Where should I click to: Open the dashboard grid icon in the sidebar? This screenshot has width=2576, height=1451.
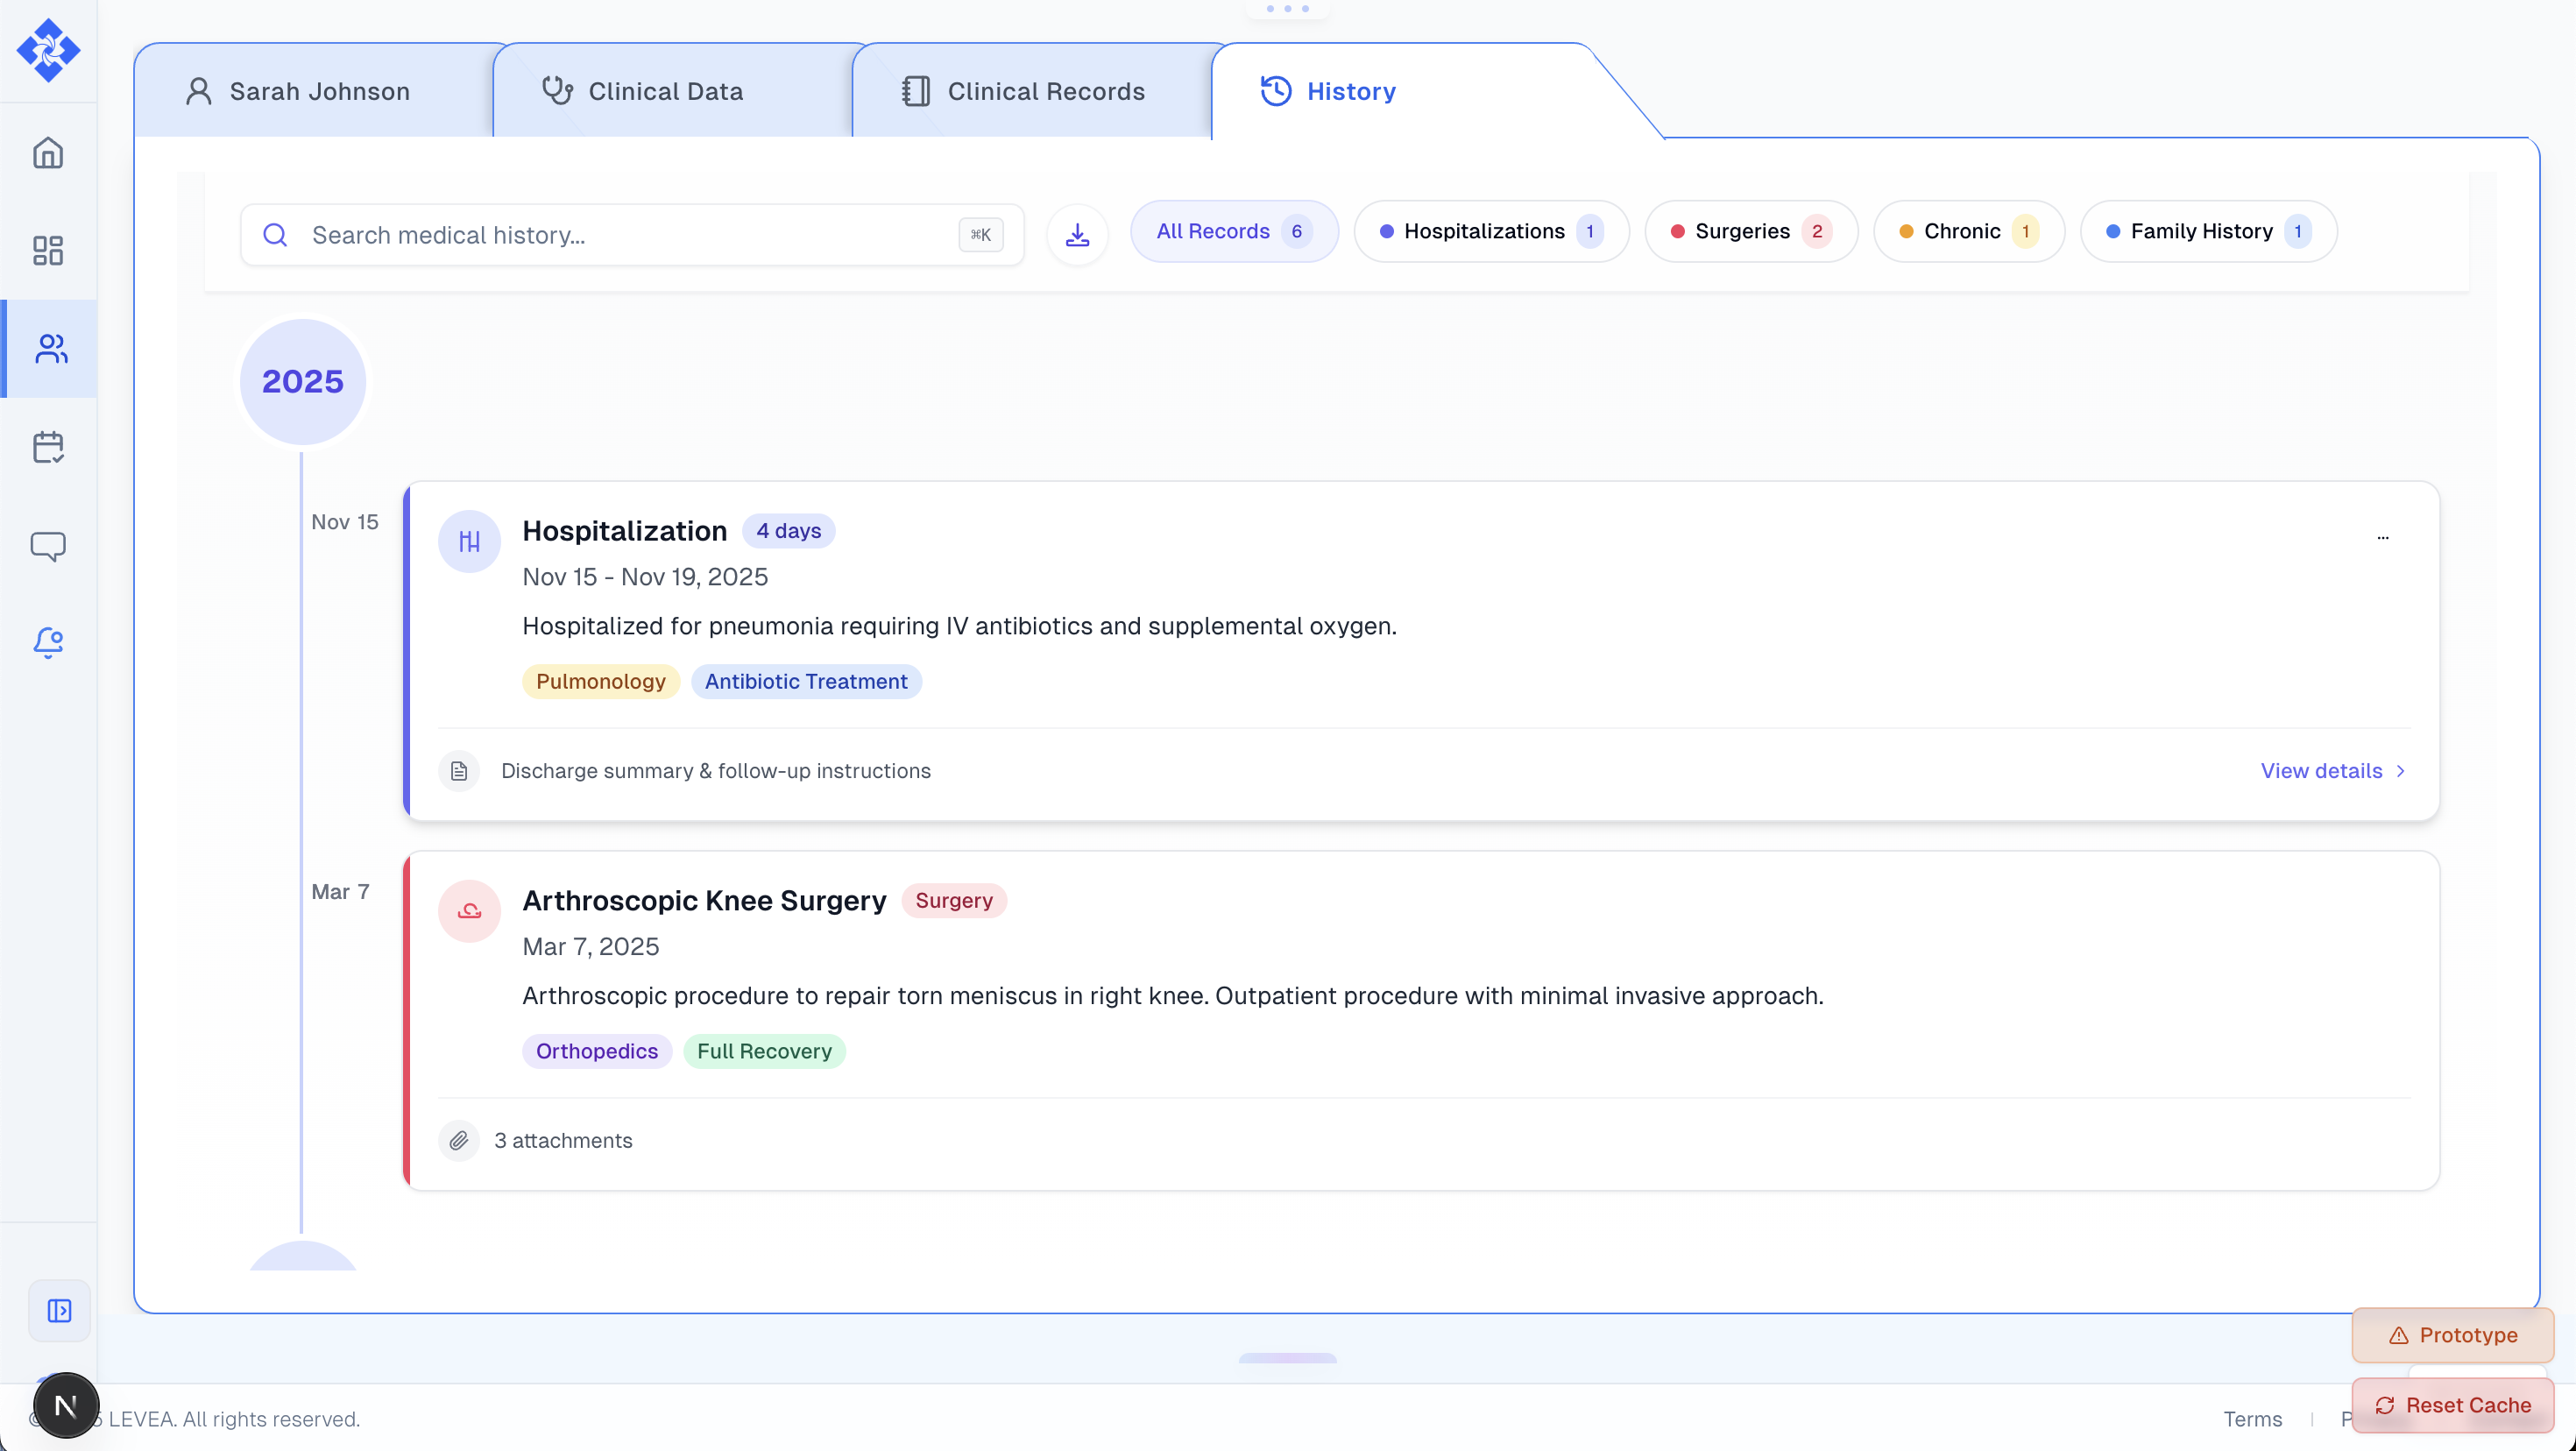pyautogui.click(x=48, y=250)
